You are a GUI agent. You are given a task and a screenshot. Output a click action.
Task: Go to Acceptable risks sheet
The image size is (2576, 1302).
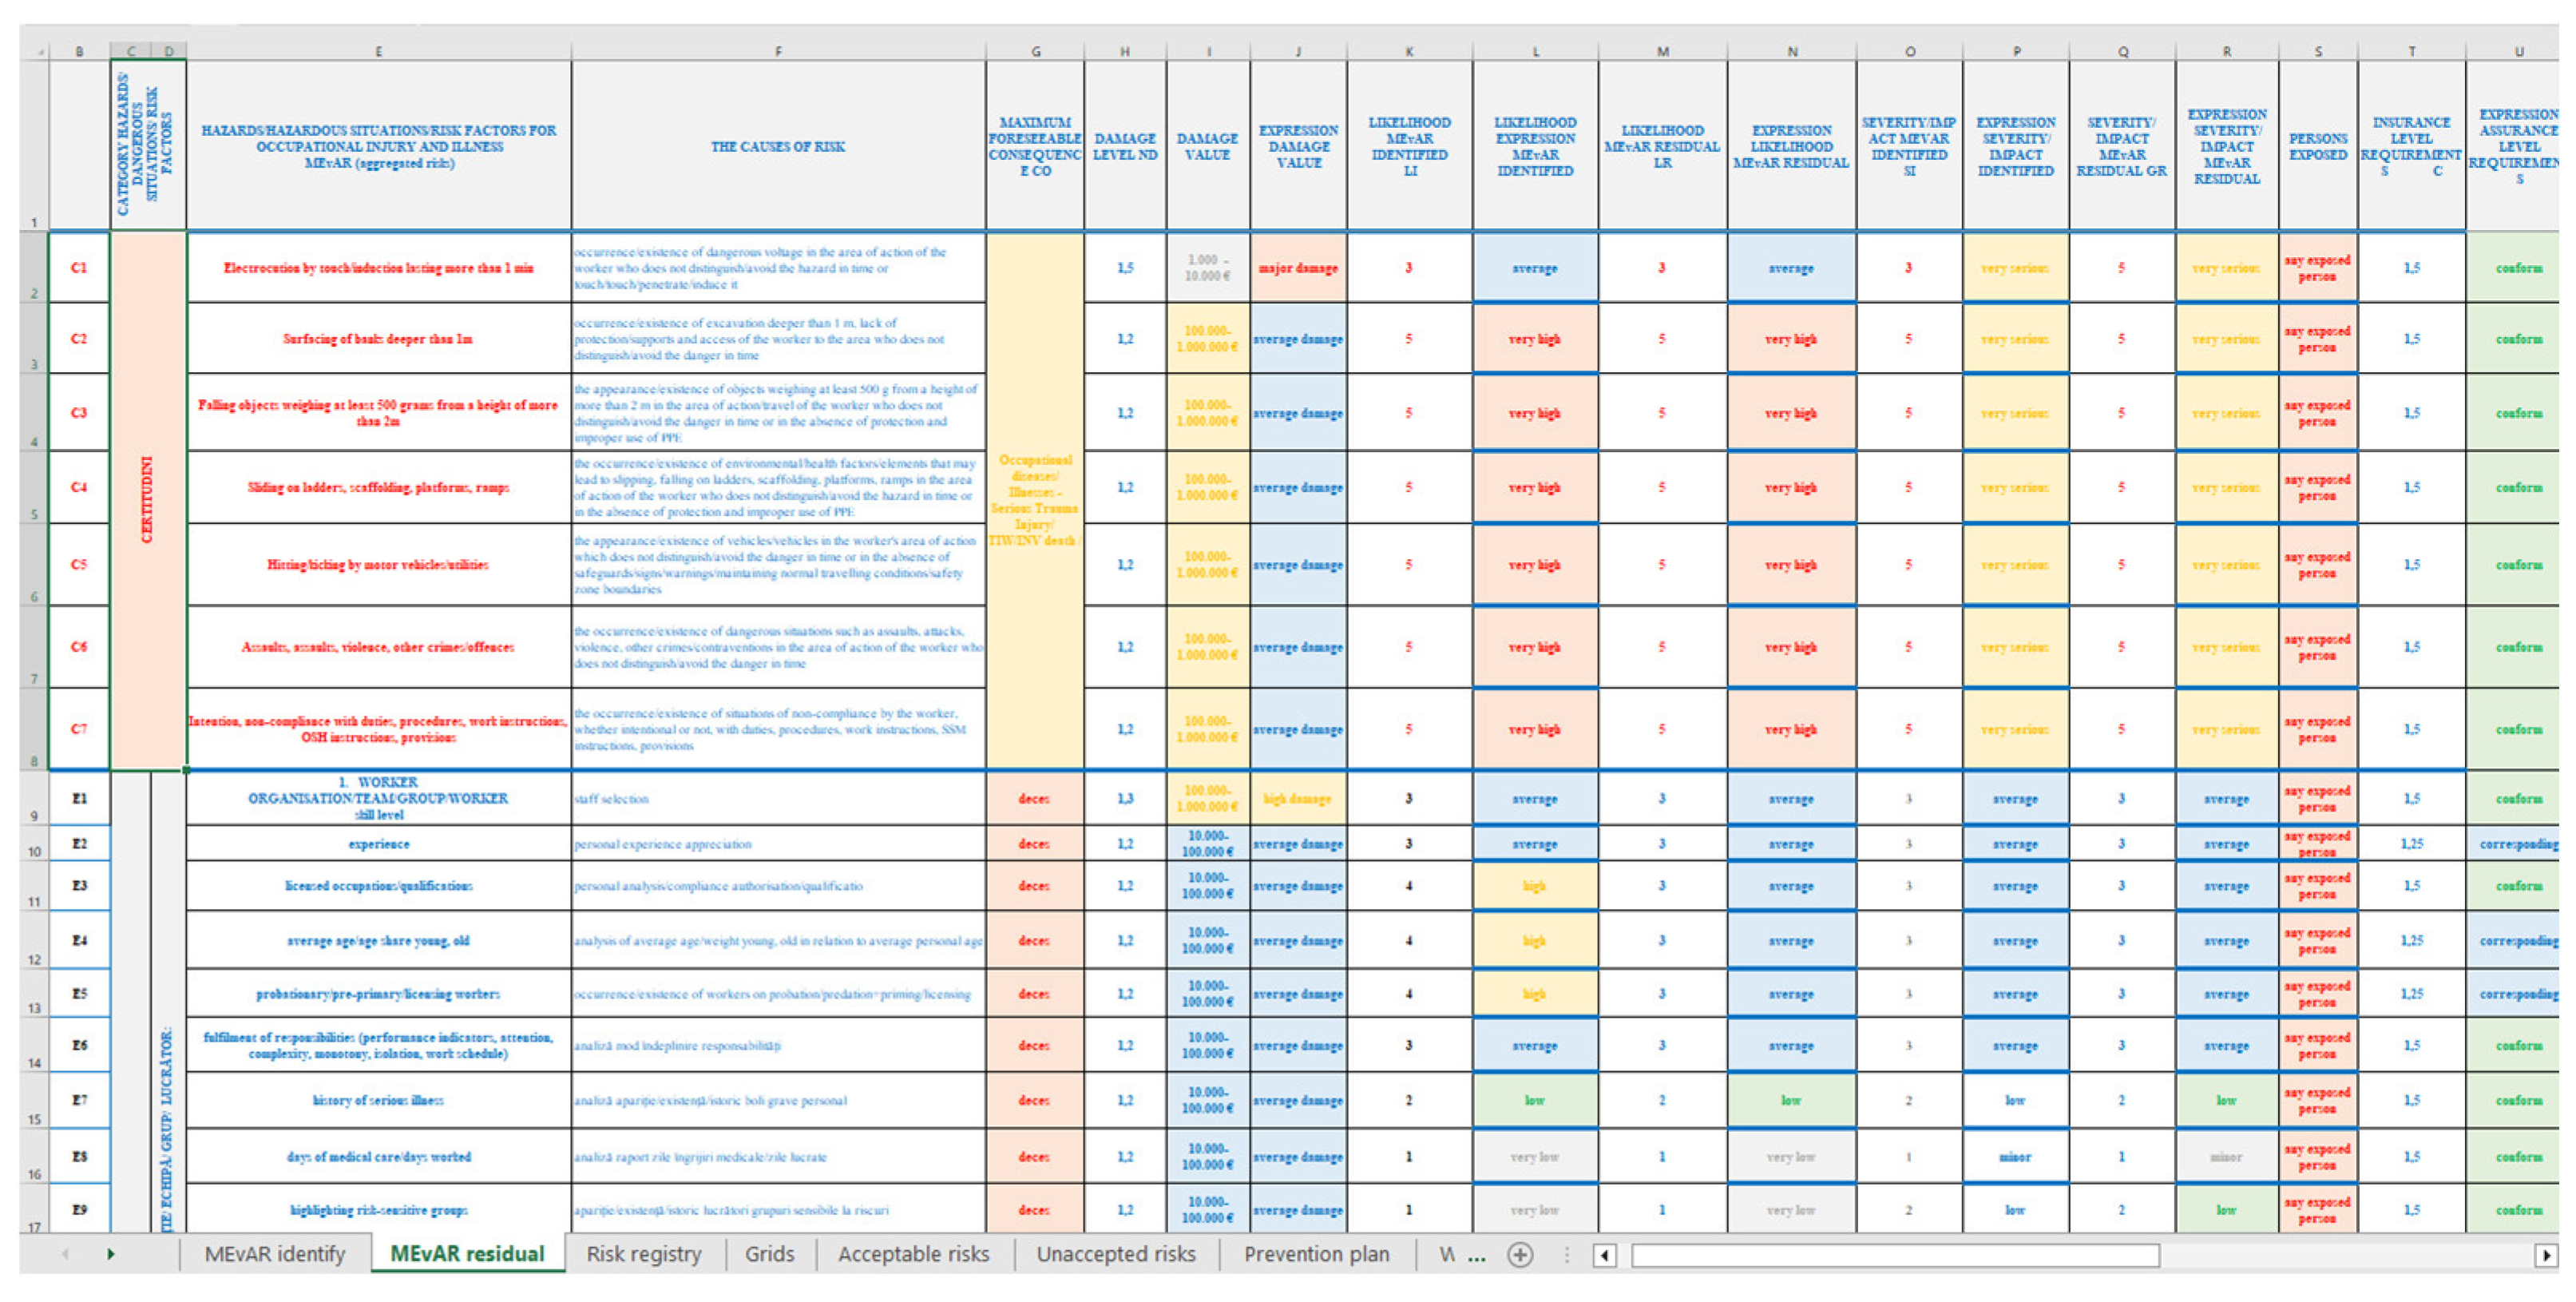[x=913, y=1254]
